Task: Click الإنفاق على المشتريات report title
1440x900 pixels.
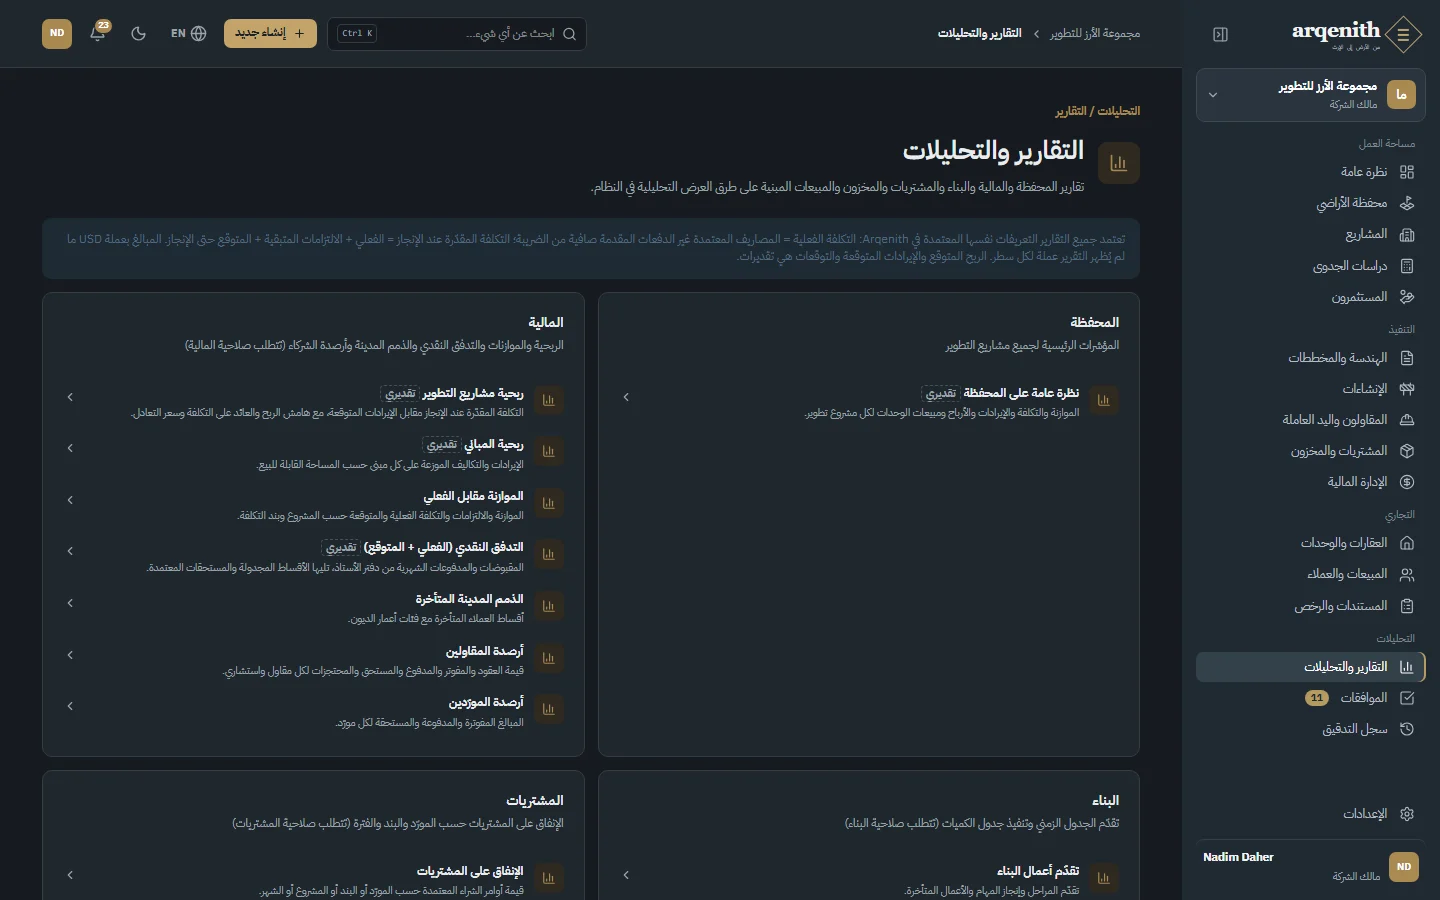Action: pyautogui.click(x=470, y=871)
